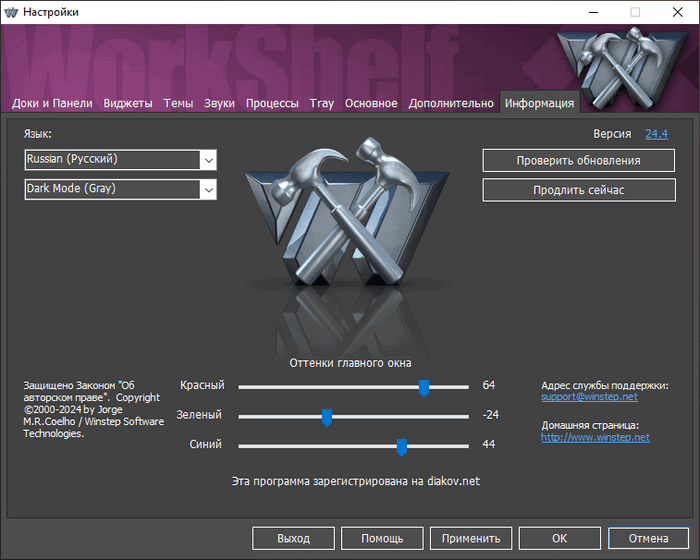Open the Основное tab

pyautogui.click(x=371, y=103)
